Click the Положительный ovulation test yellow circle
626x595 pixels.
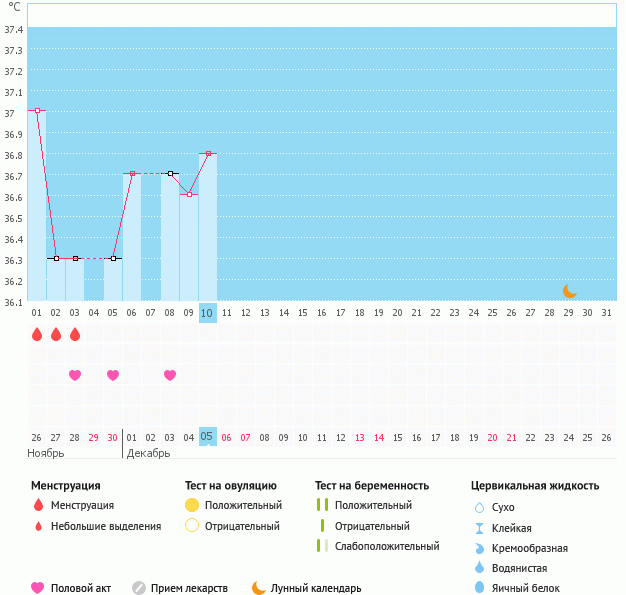192,505
